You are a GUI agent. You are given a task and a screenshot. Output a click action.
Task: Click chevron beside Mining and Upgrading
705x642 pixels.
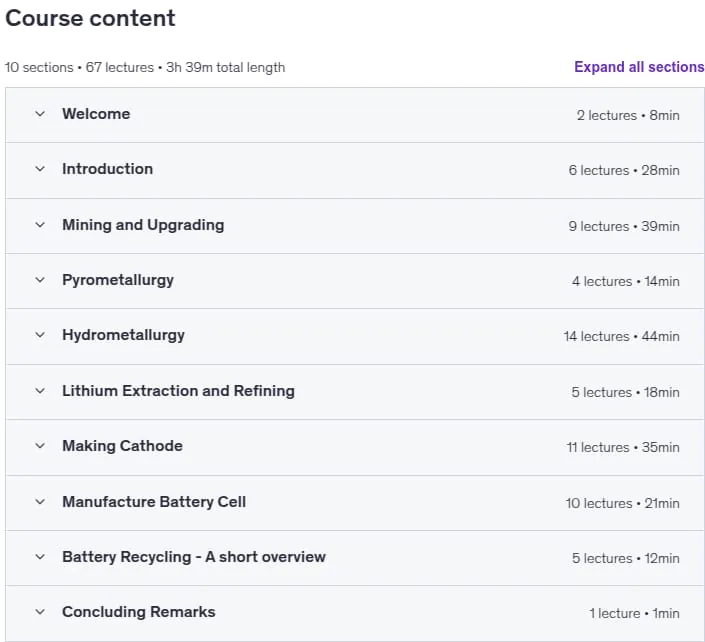coord(40,225)
